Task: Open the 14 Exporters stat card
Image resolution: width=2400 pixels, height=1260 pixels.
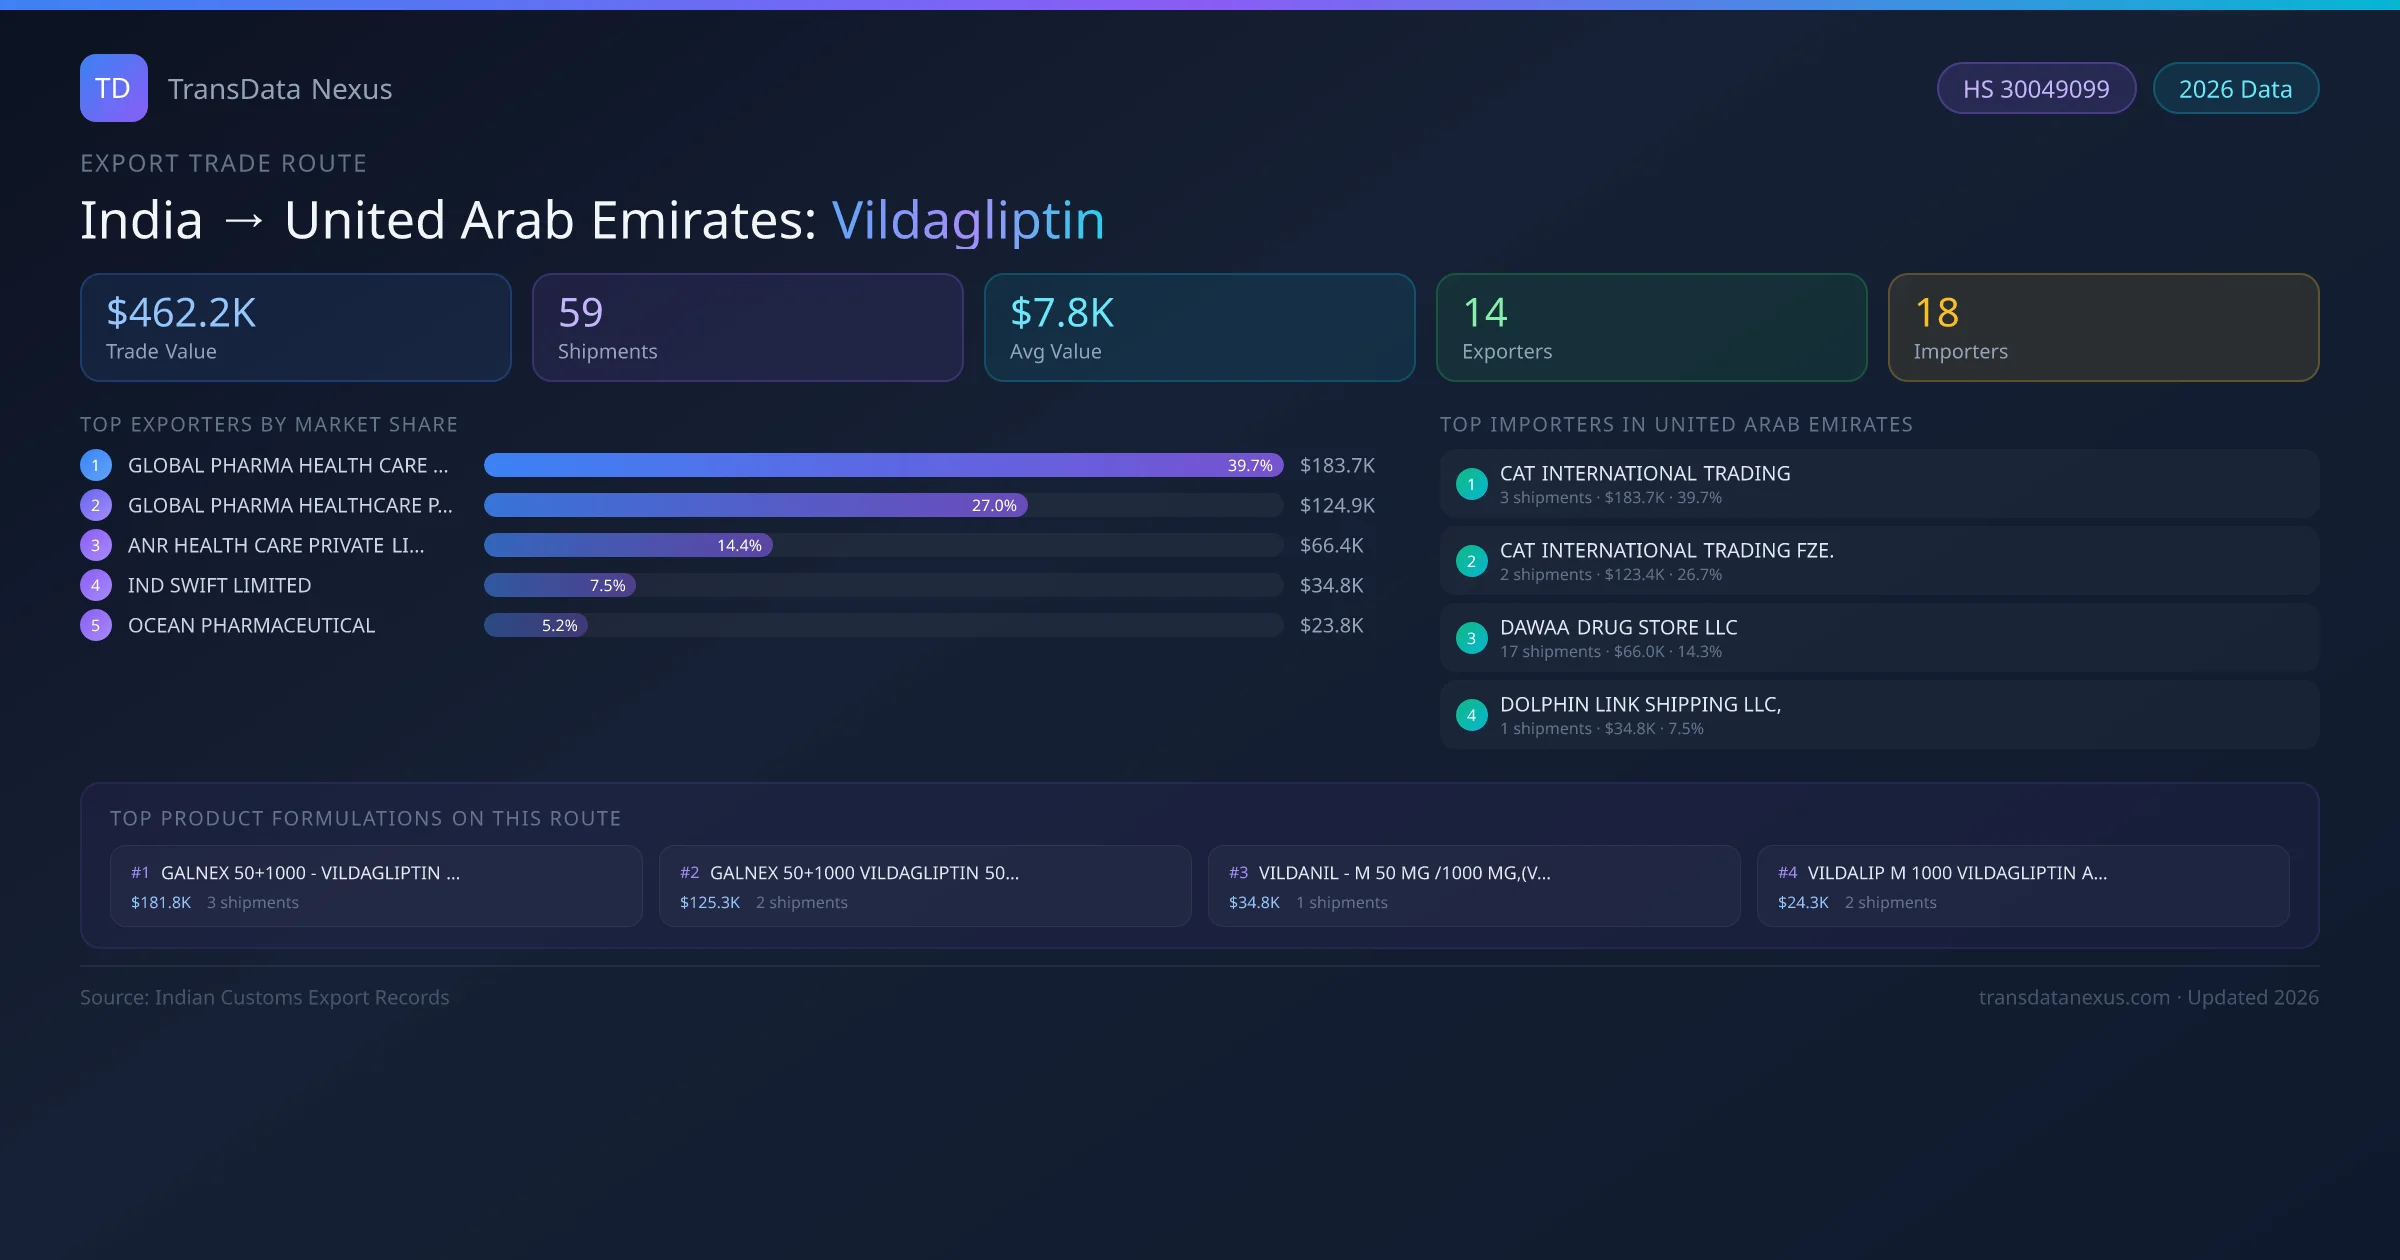Action: (1650, 328)
